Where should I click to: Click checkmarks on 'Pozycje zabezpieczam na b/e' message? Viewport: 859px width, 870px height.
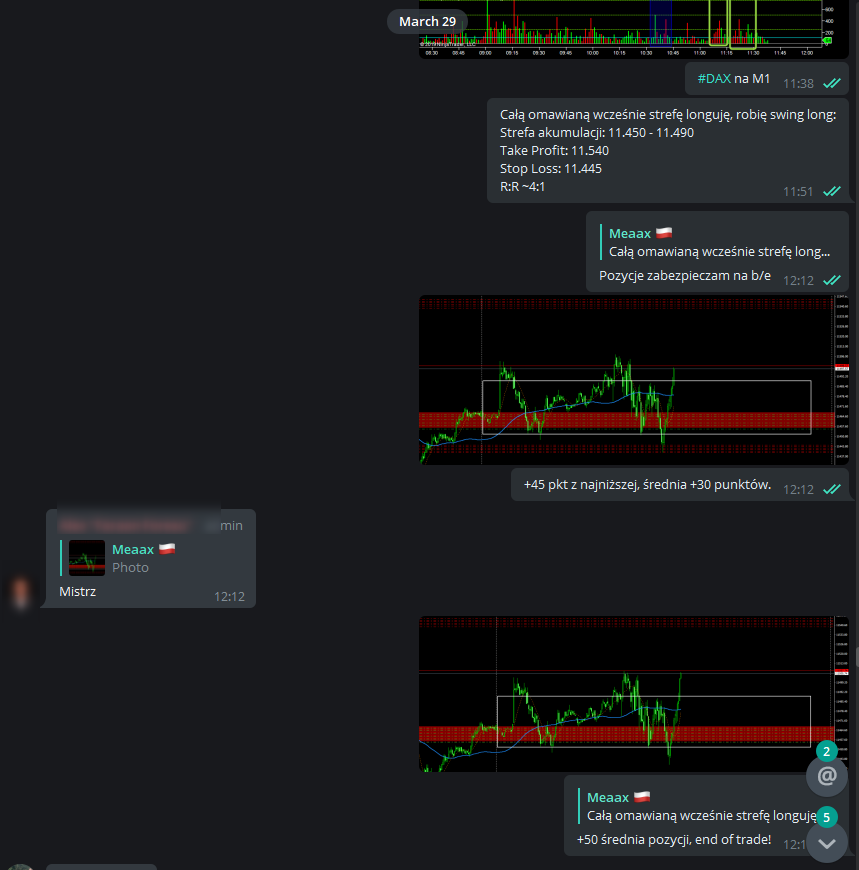tap(831, 281)
